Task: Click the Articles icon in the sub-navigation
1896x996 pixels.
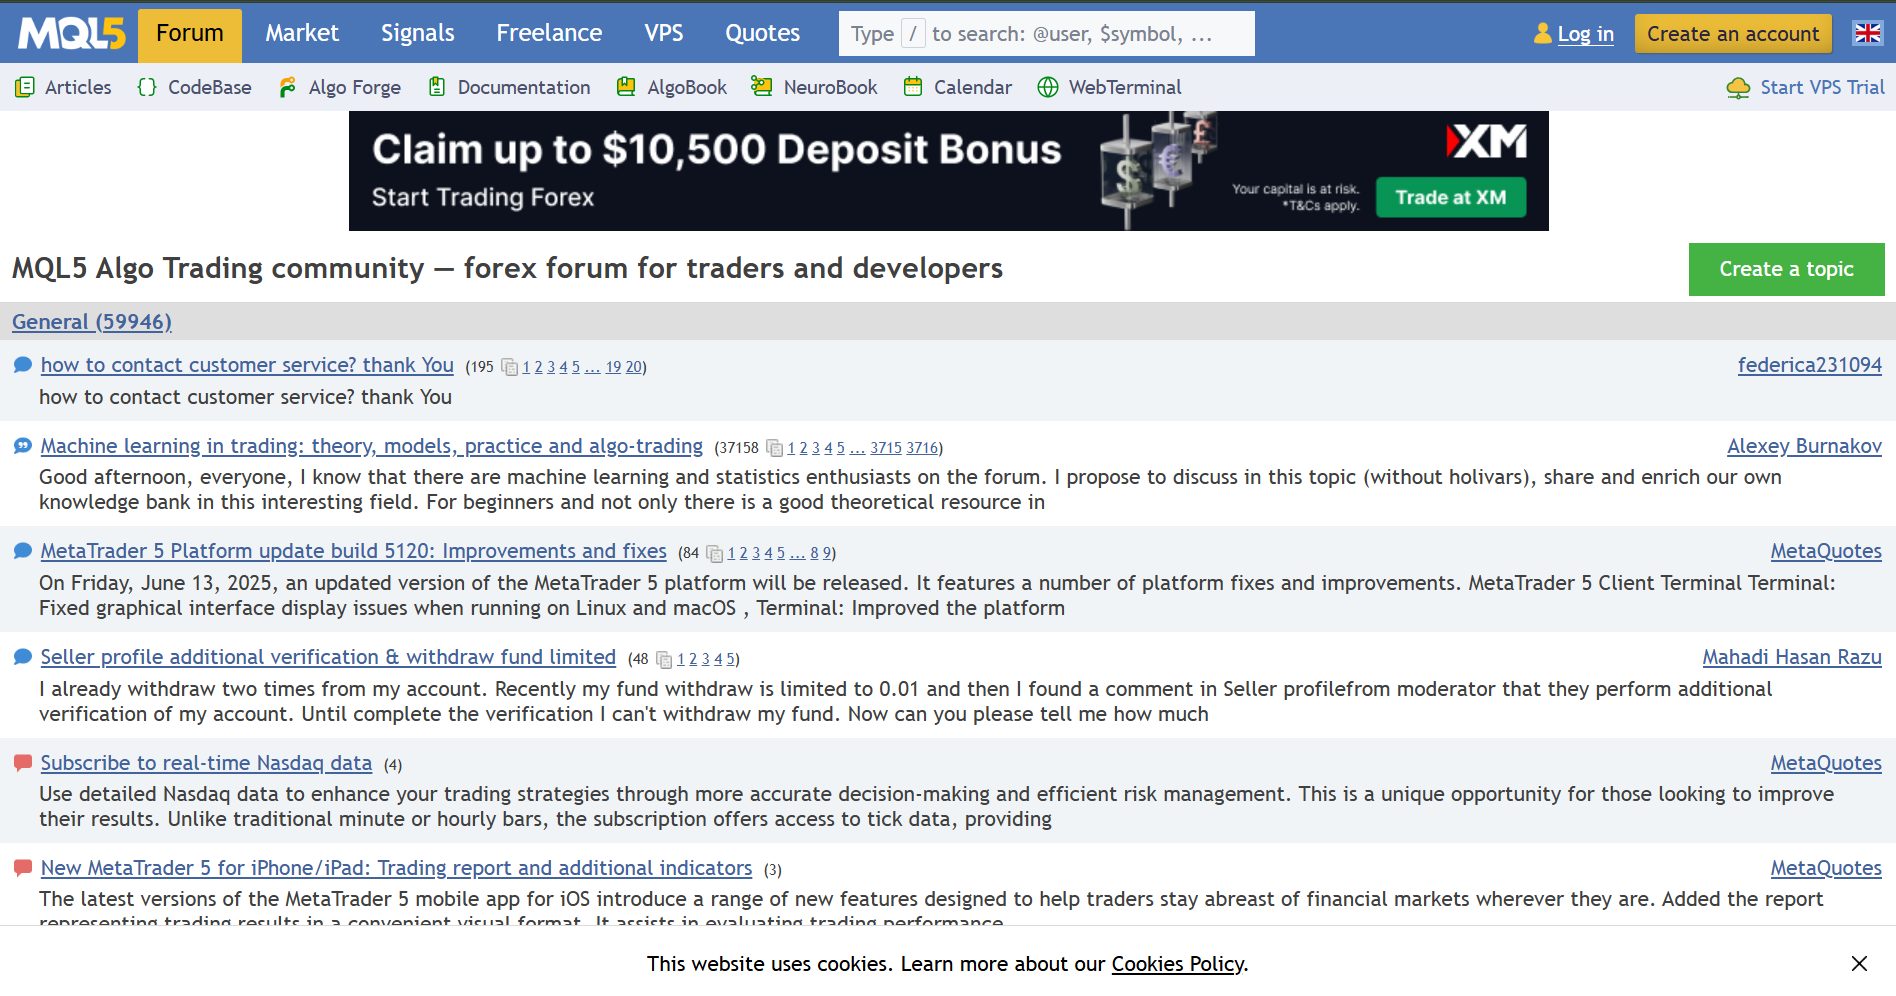Action: click(x=25, y=87)
